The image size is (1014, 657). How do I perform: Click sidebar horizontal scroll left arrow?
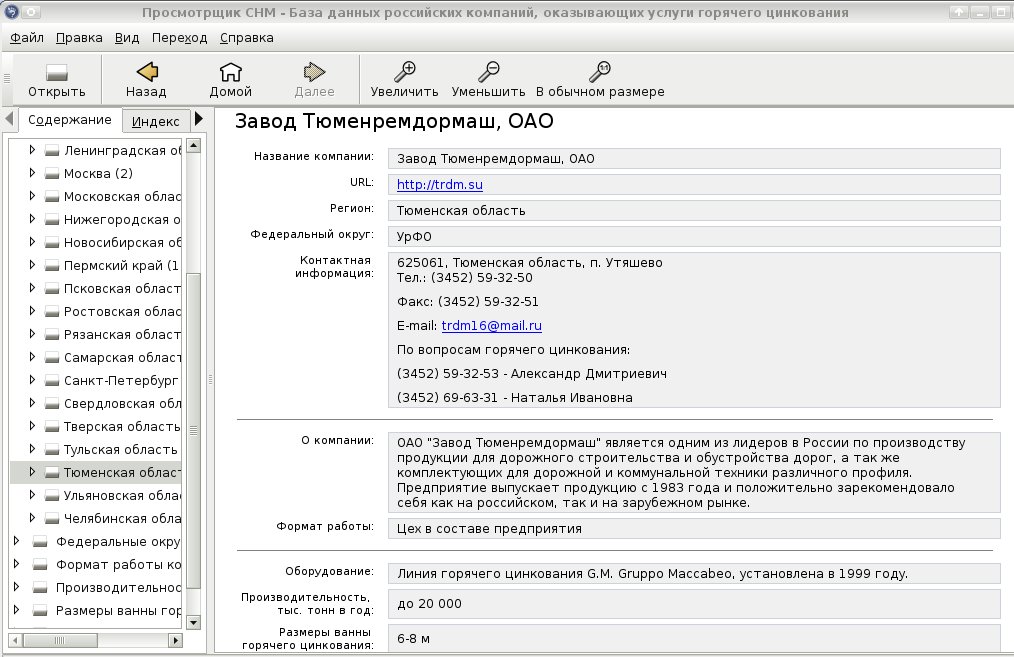(15, 640)
